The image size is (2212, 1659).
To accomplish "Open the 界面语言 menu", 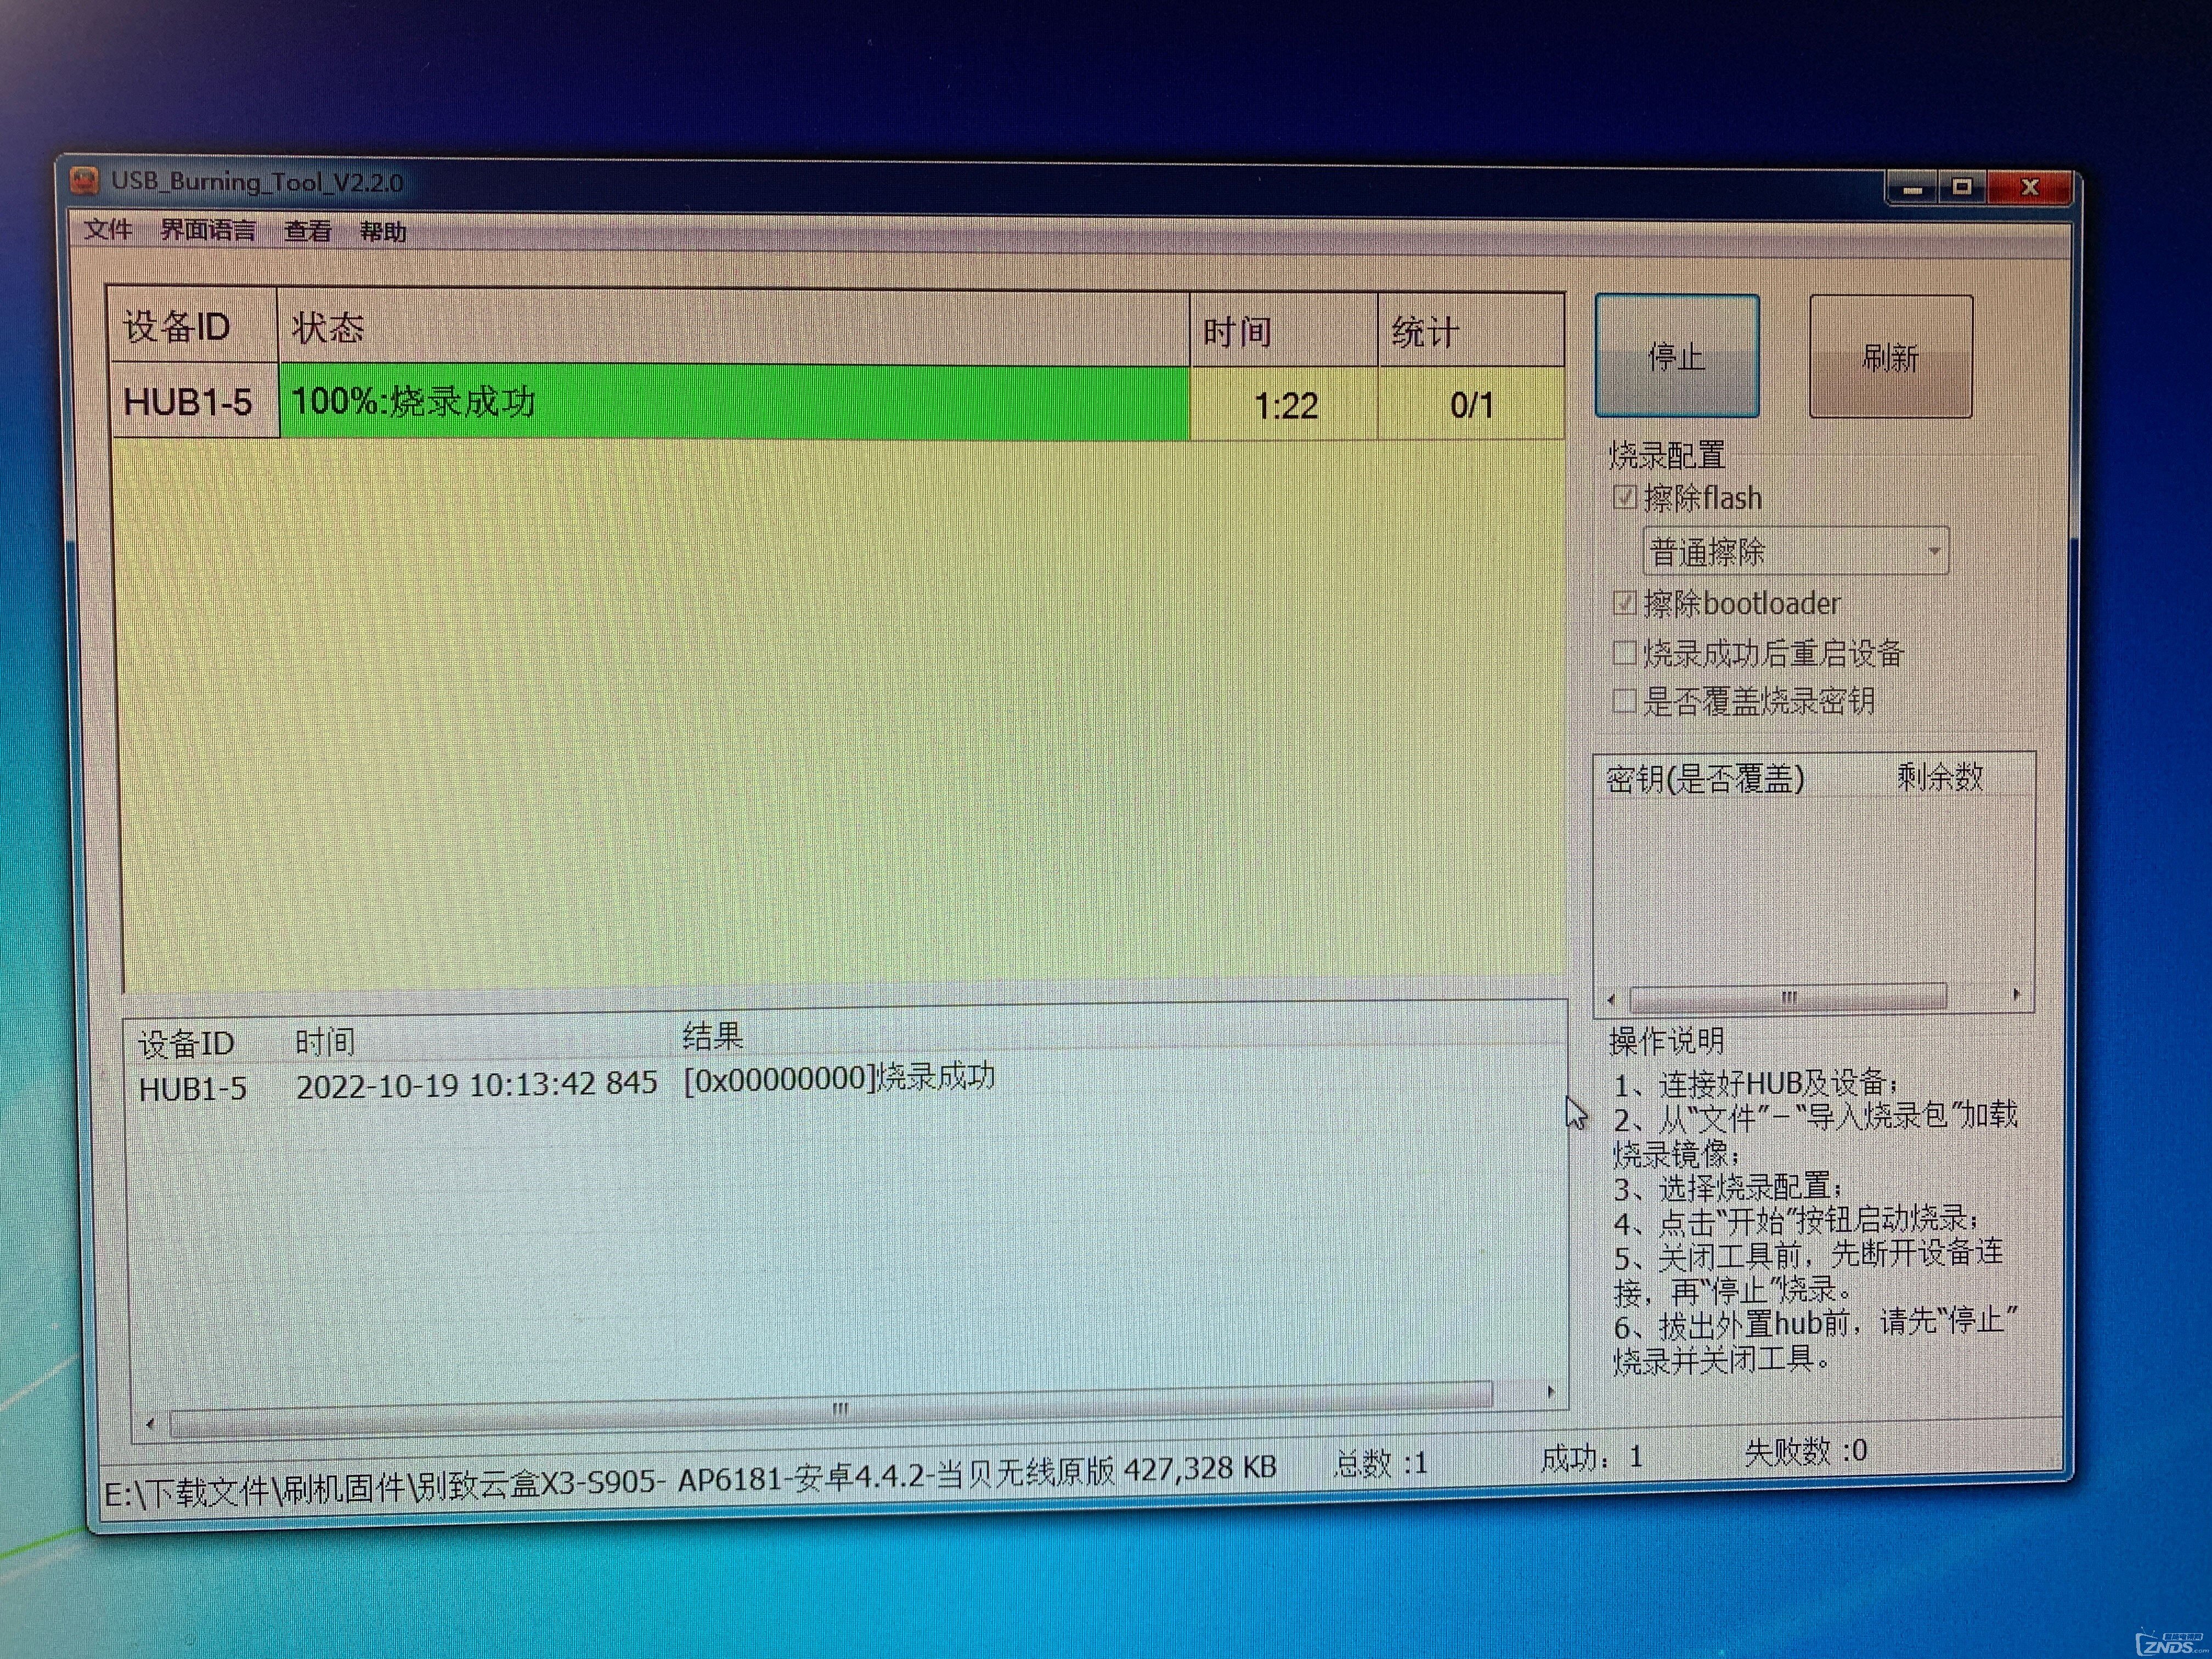I will [x=208, y=231].
